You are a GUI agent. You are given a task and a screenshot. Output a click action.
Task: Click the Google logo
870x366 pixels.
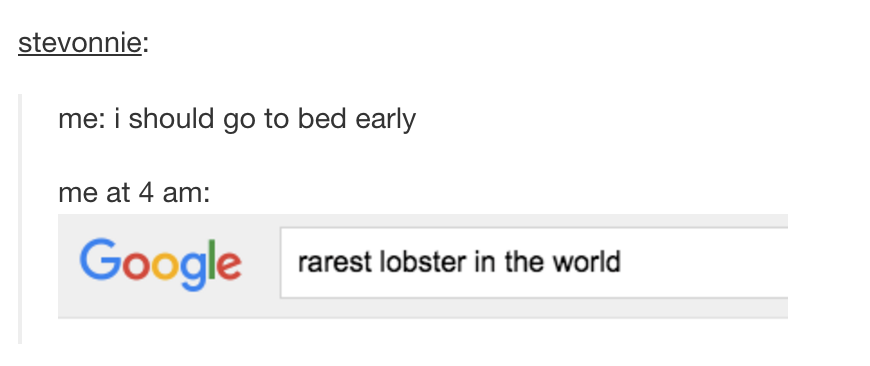coord(160,265)
